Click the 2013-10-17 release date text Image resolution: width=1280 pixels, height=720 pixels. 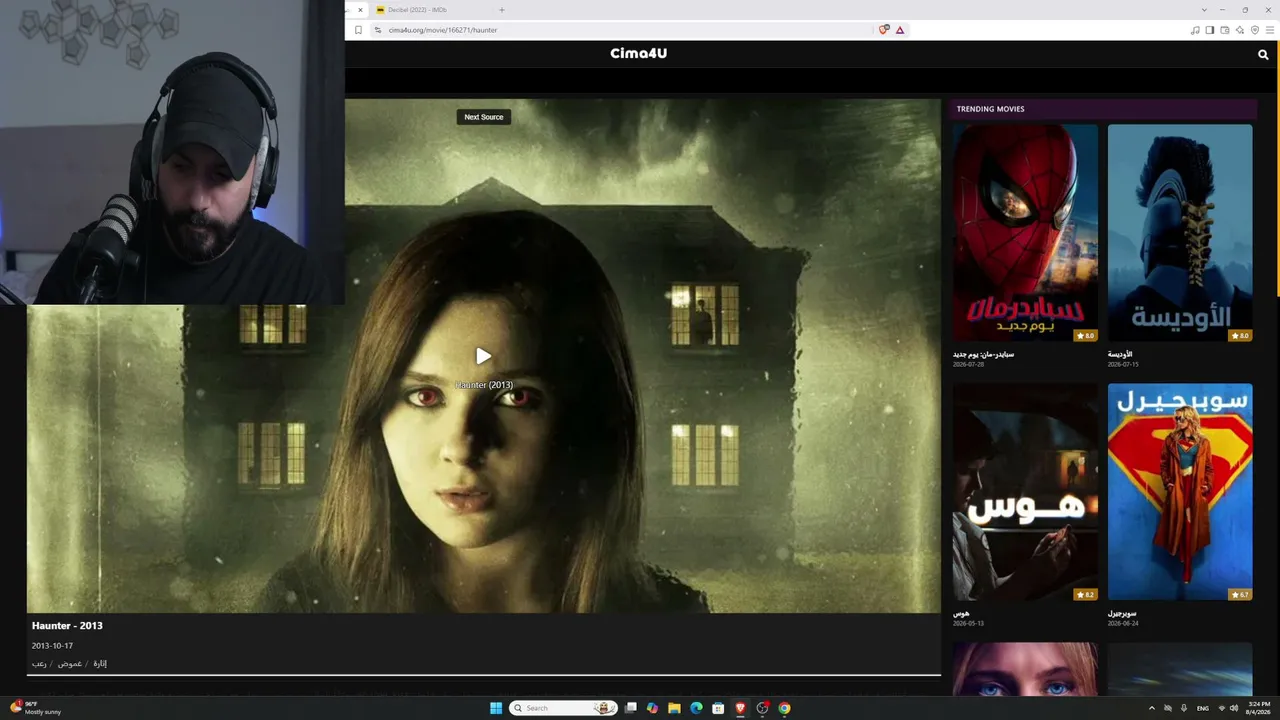click(52, 646)
